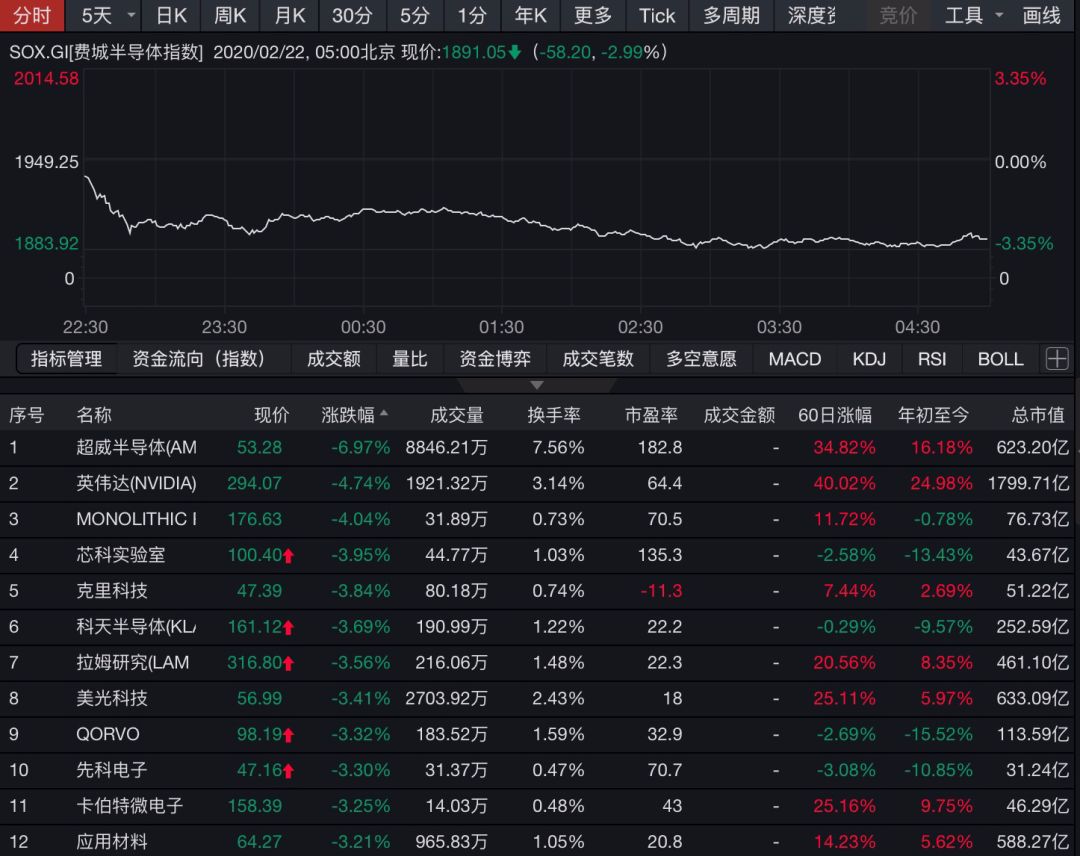Sort by the 换手率 column header
The width and height of the screenshot is (1080, 856).
(554, 415)
